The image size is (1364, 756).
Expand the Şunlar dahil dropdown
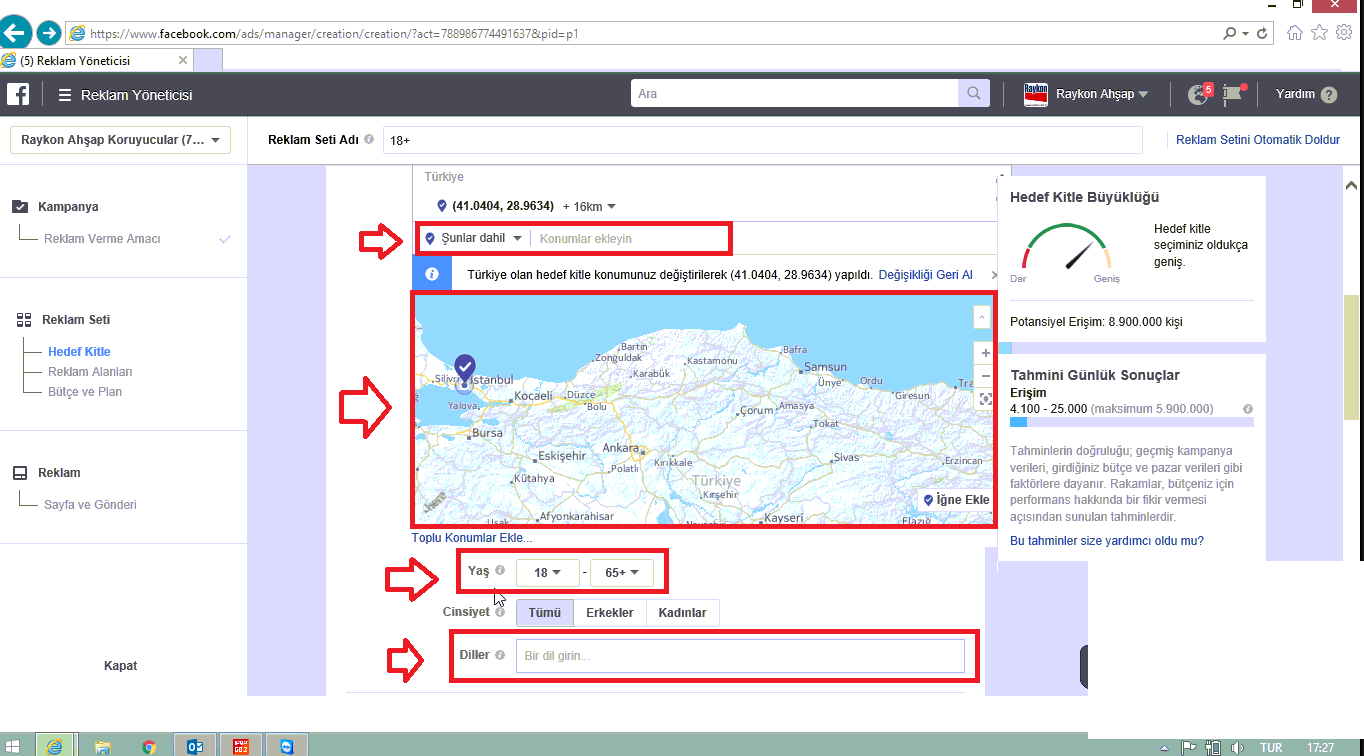pyautogui.click(x=474, y=238)
